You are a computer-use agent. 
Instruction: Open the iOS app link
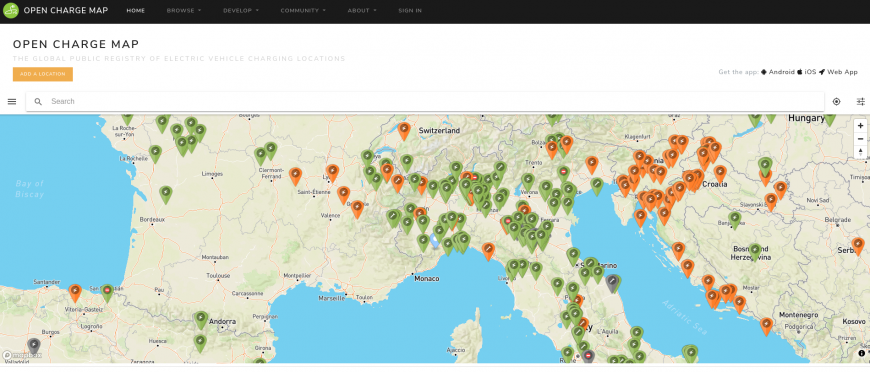(x=807, y=72)
